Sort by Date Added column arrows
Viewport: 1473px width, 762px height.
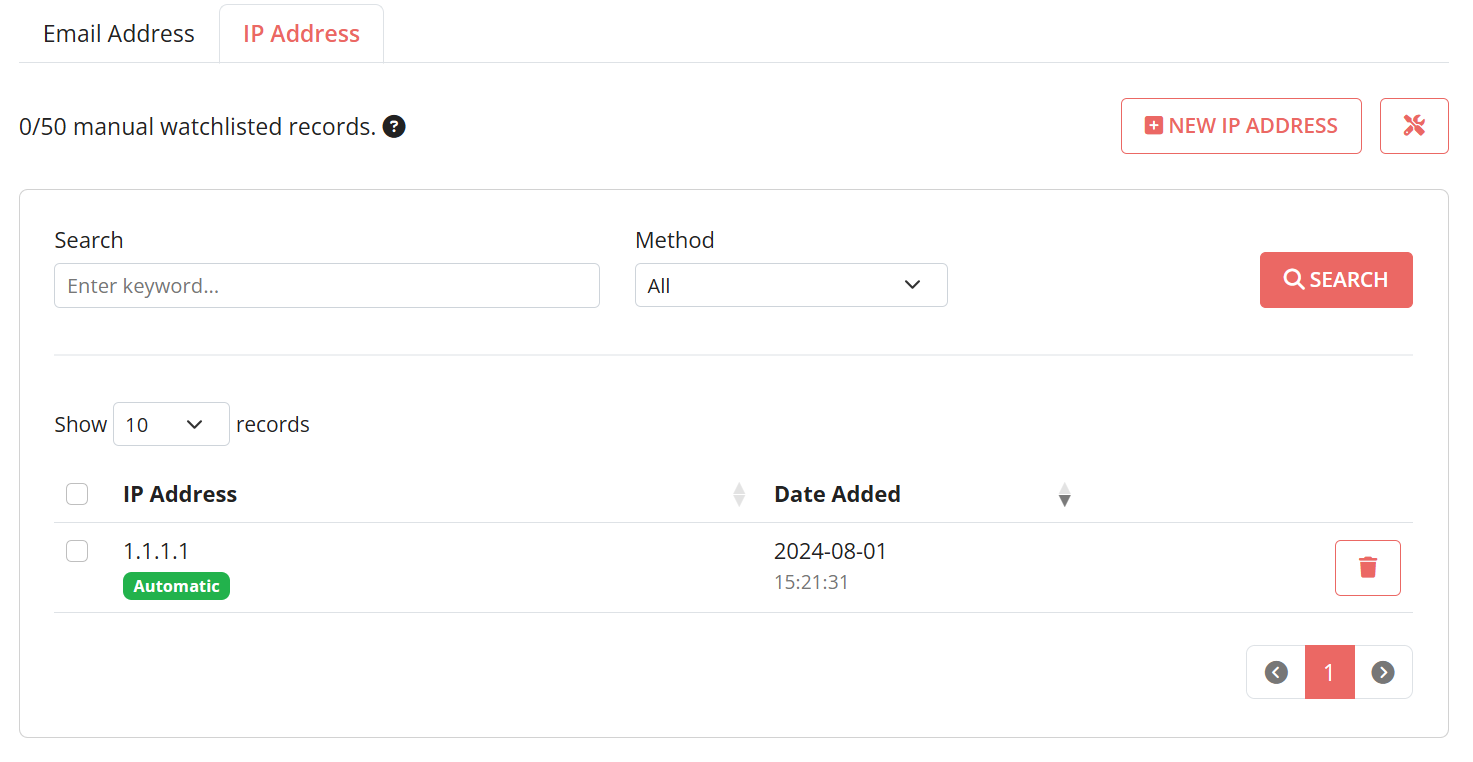pyautogui.click(x=1065, y=494)
